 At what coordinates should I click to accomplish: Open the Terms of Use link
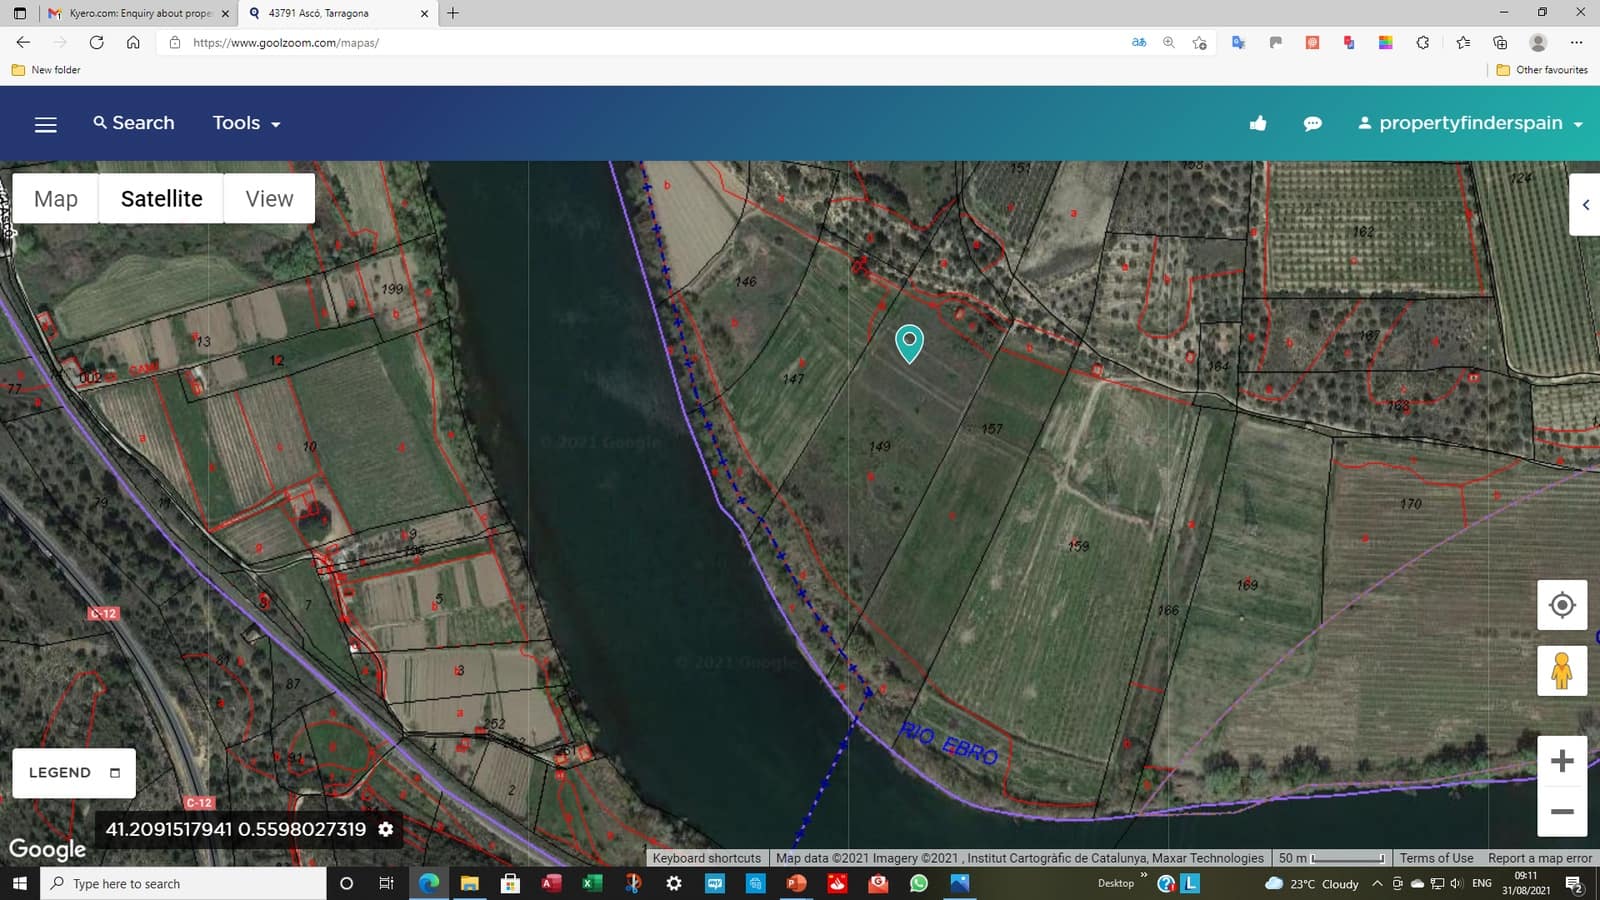pos(1436,858)
